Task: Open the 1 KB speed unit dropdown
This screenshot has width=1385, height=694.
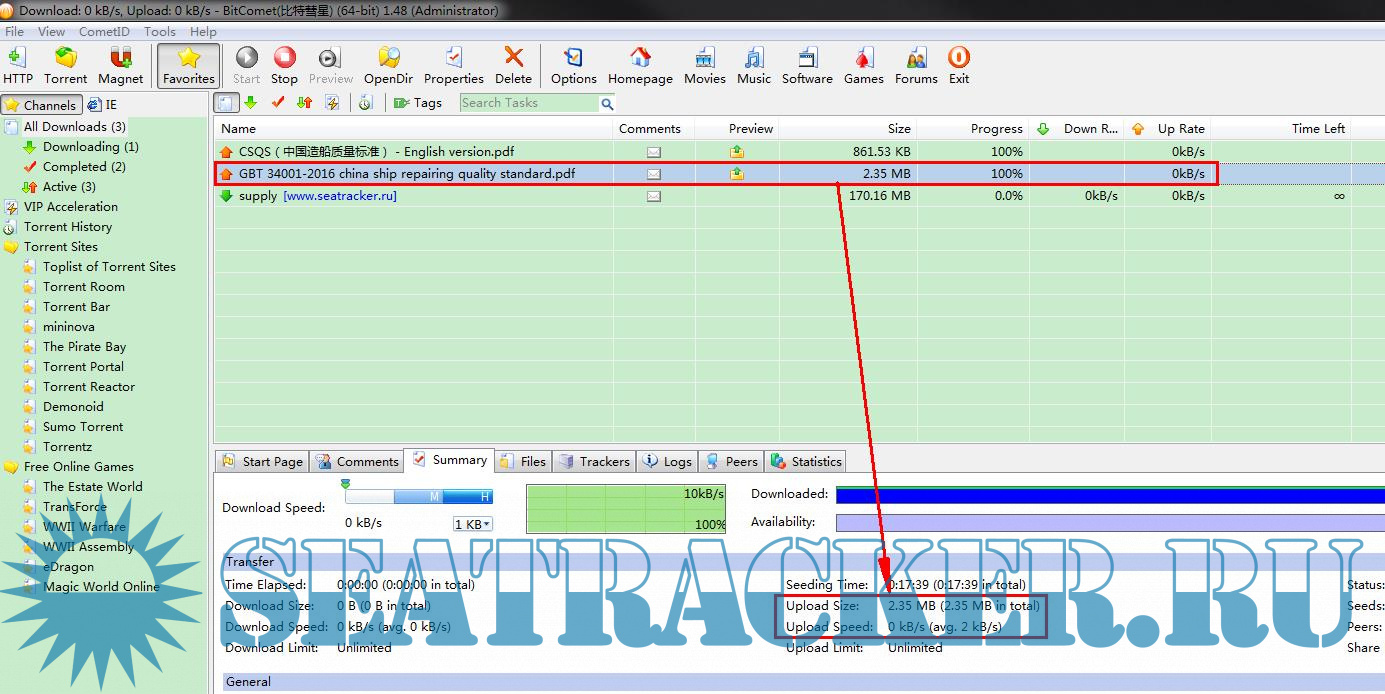Action: pos(473,524)
